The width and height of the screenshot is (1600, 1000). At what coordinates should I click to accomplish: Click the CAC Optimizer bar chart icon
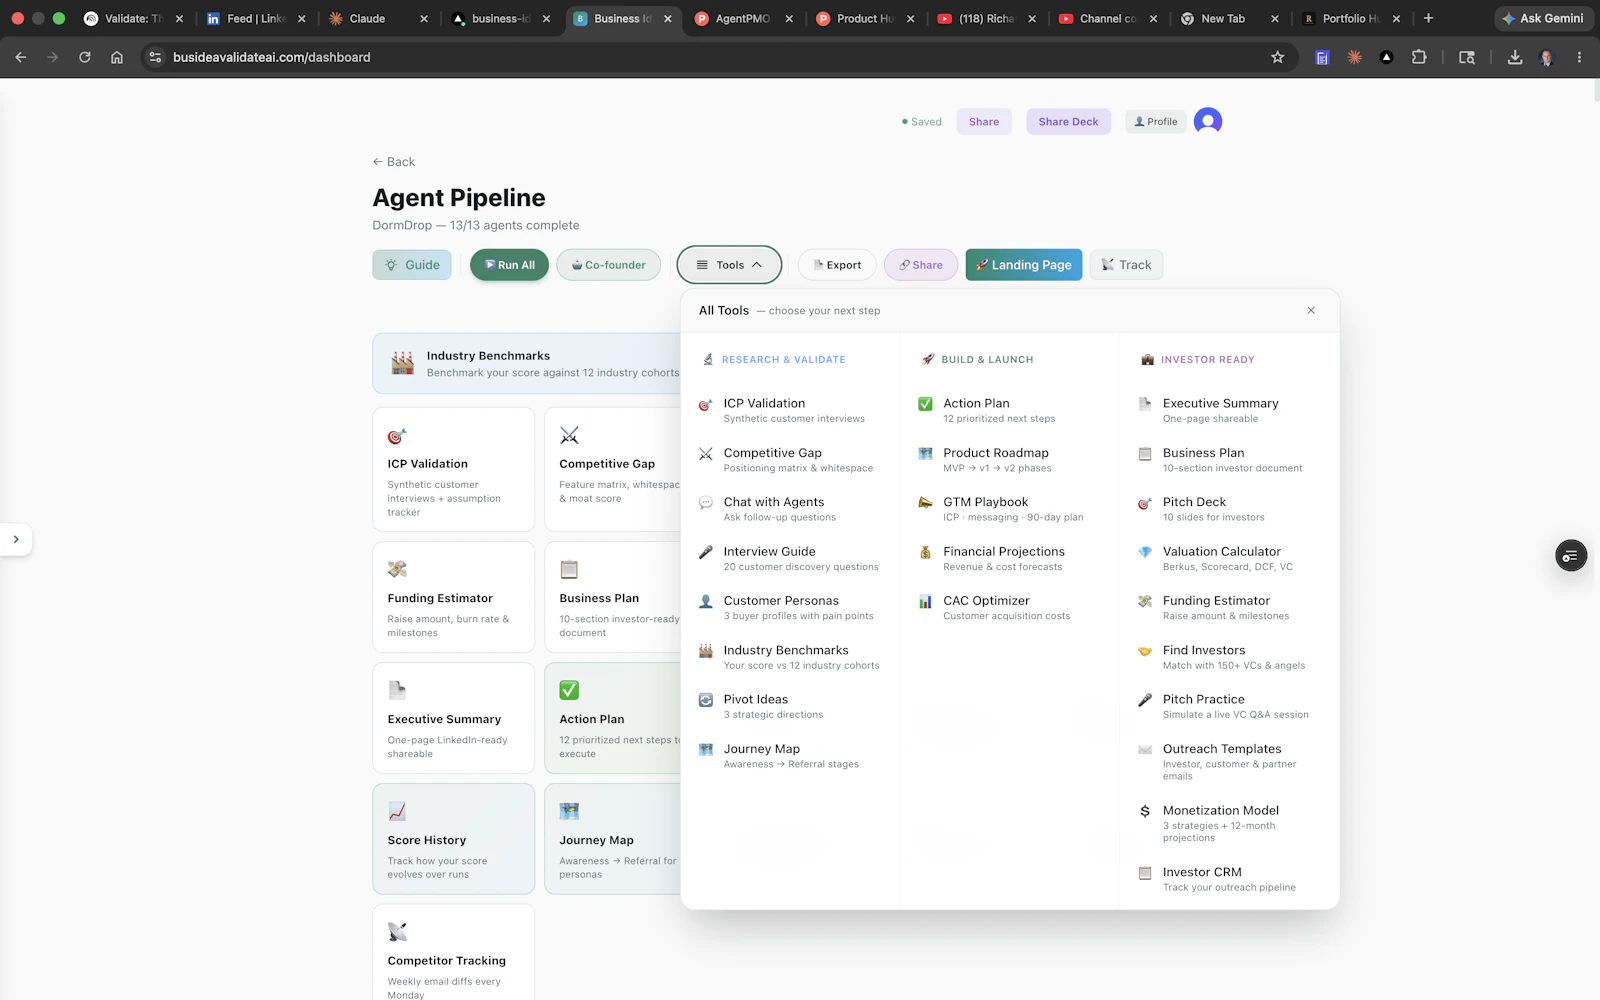925,601
